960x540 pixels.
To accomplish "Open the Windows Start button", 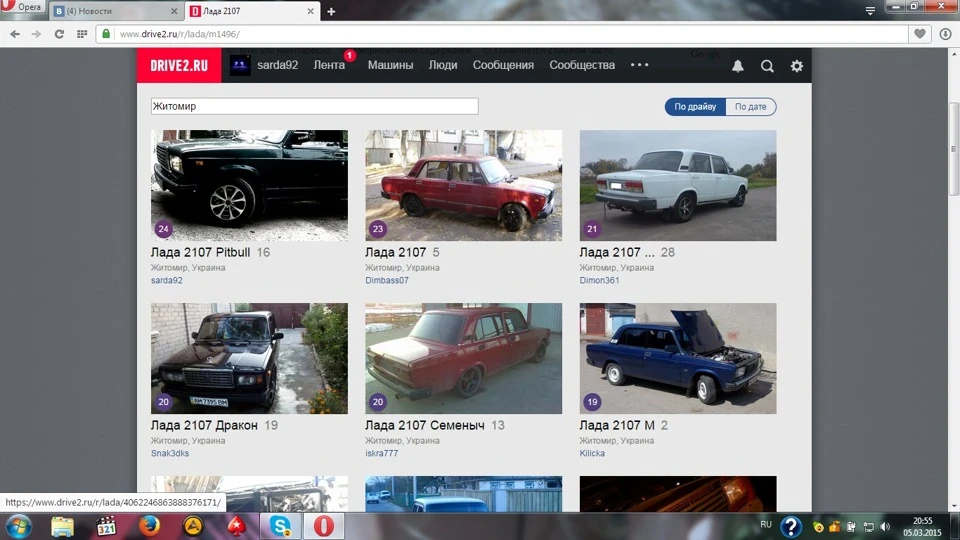I will click(18, 527).
